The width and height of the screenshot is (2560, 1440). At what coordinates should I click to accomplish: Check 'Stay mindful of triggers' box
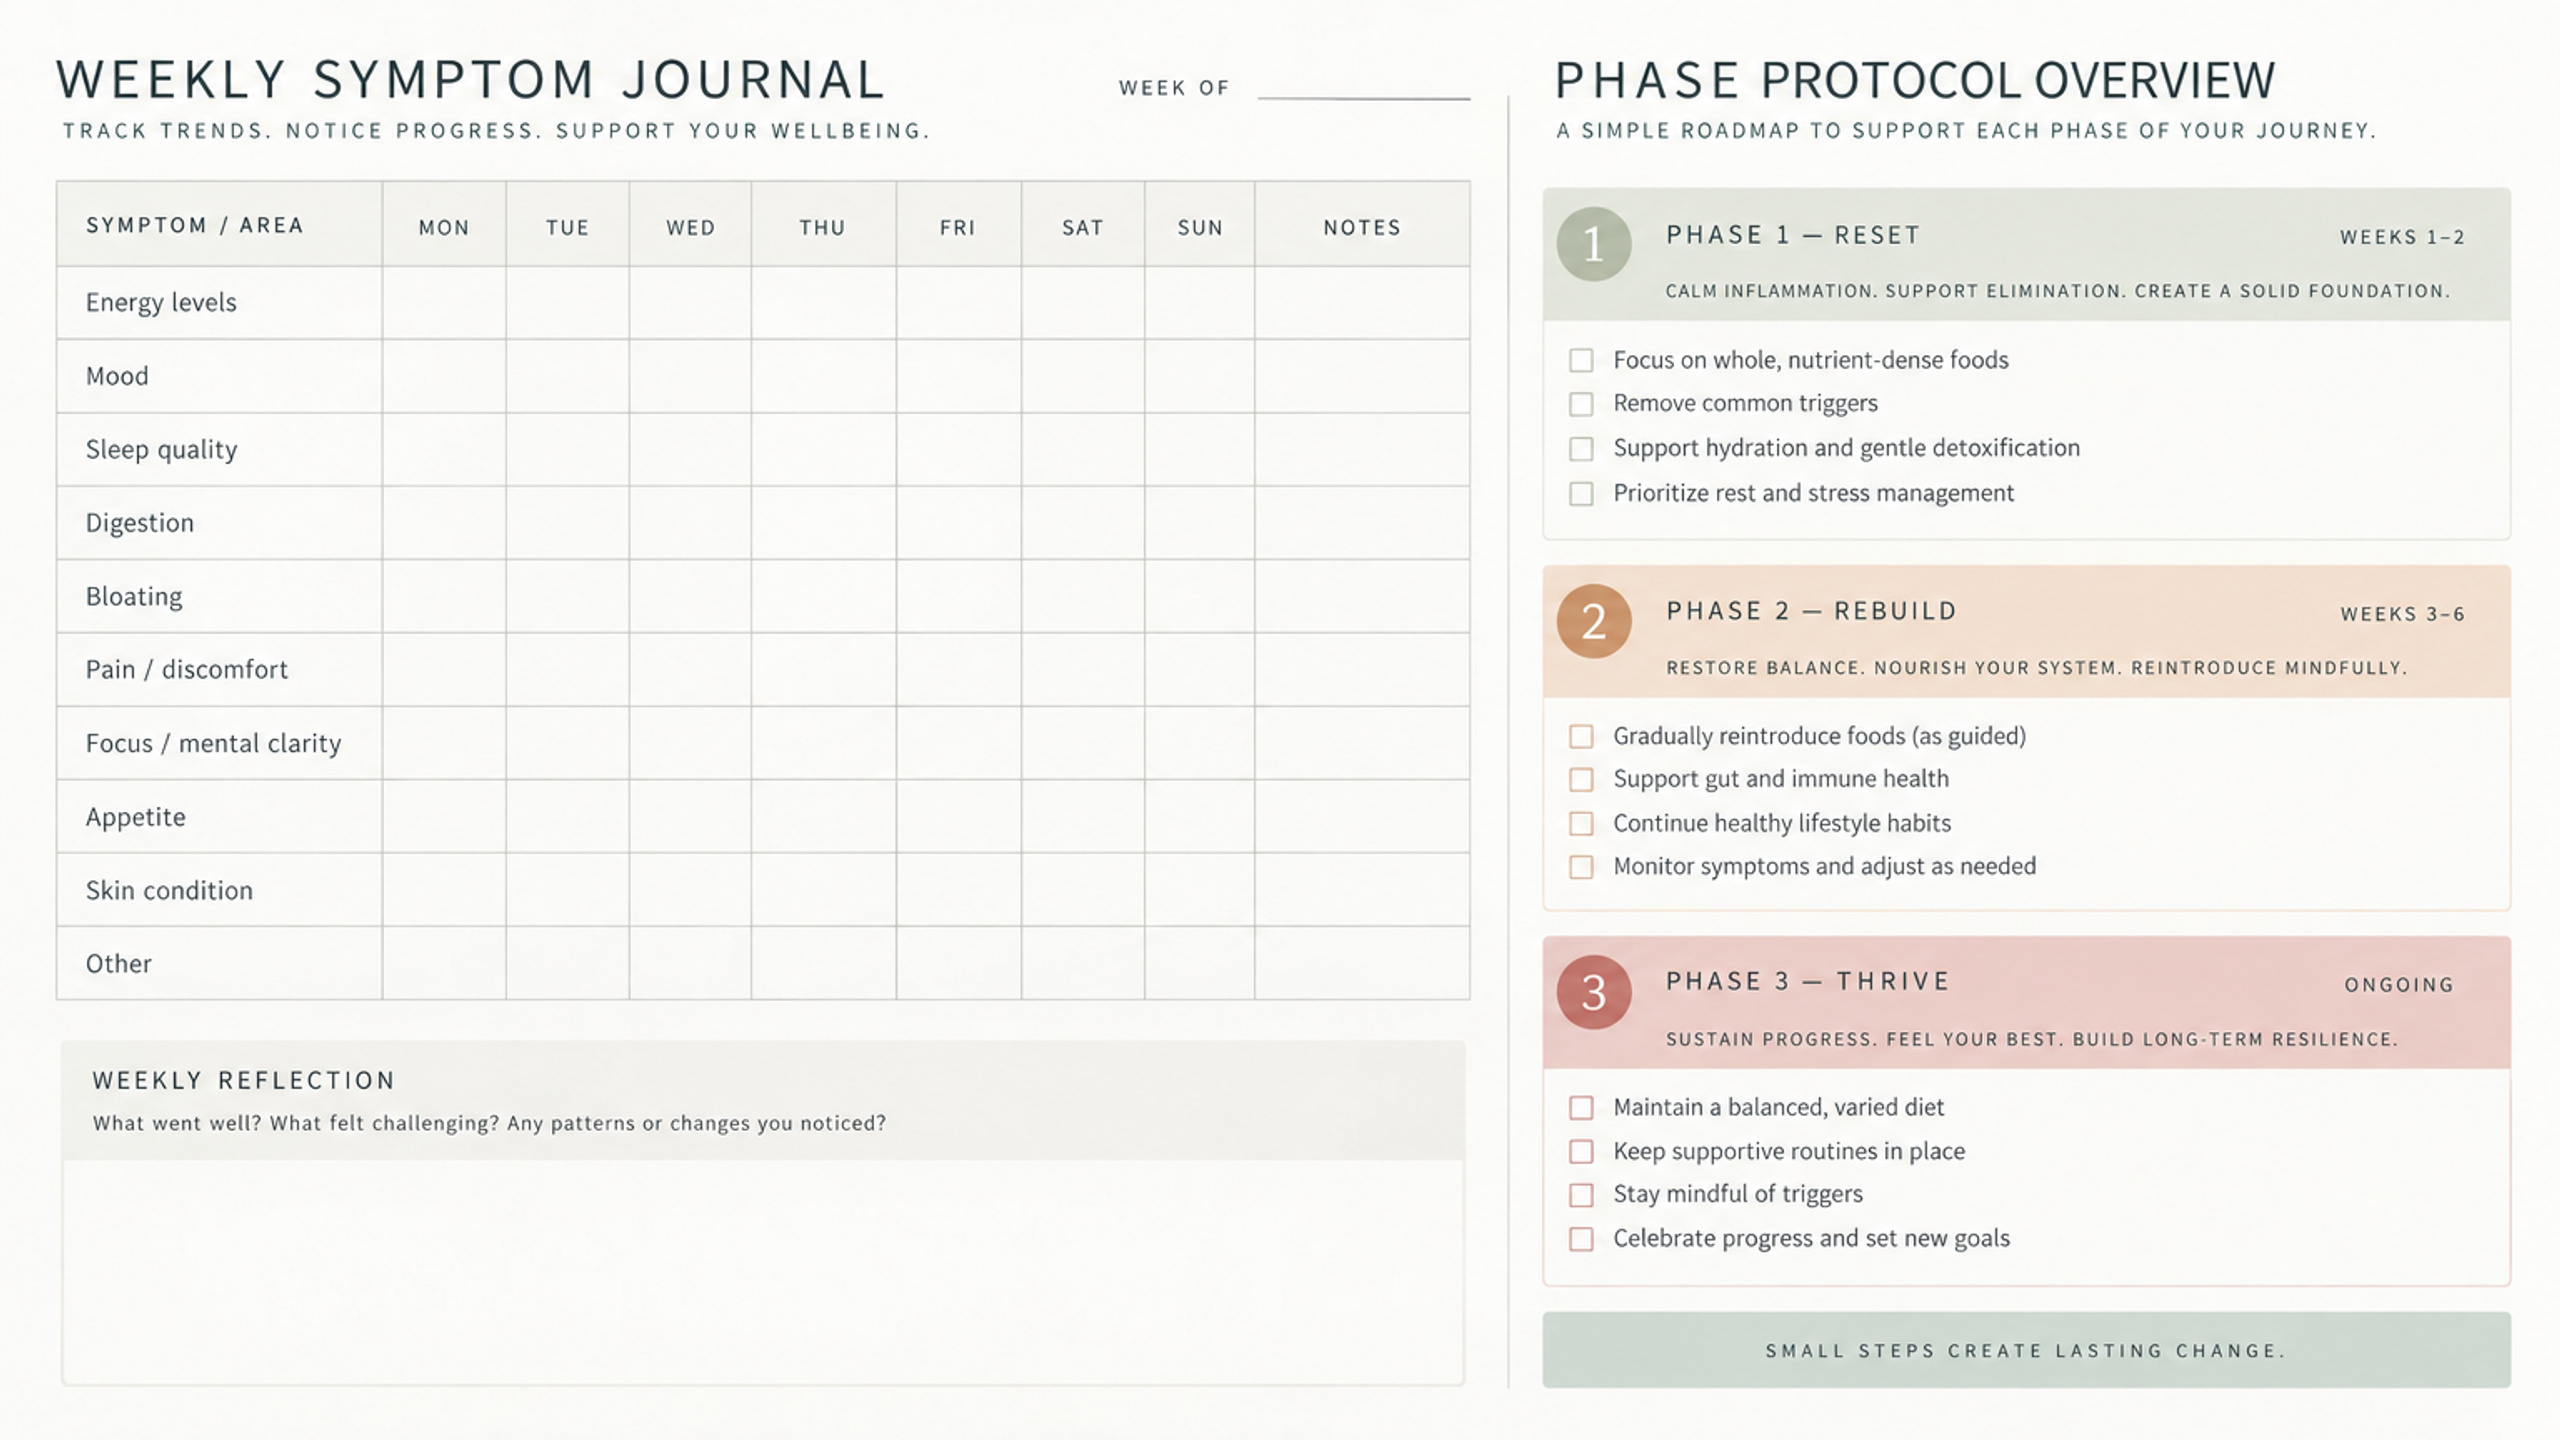(1581, 1195)
